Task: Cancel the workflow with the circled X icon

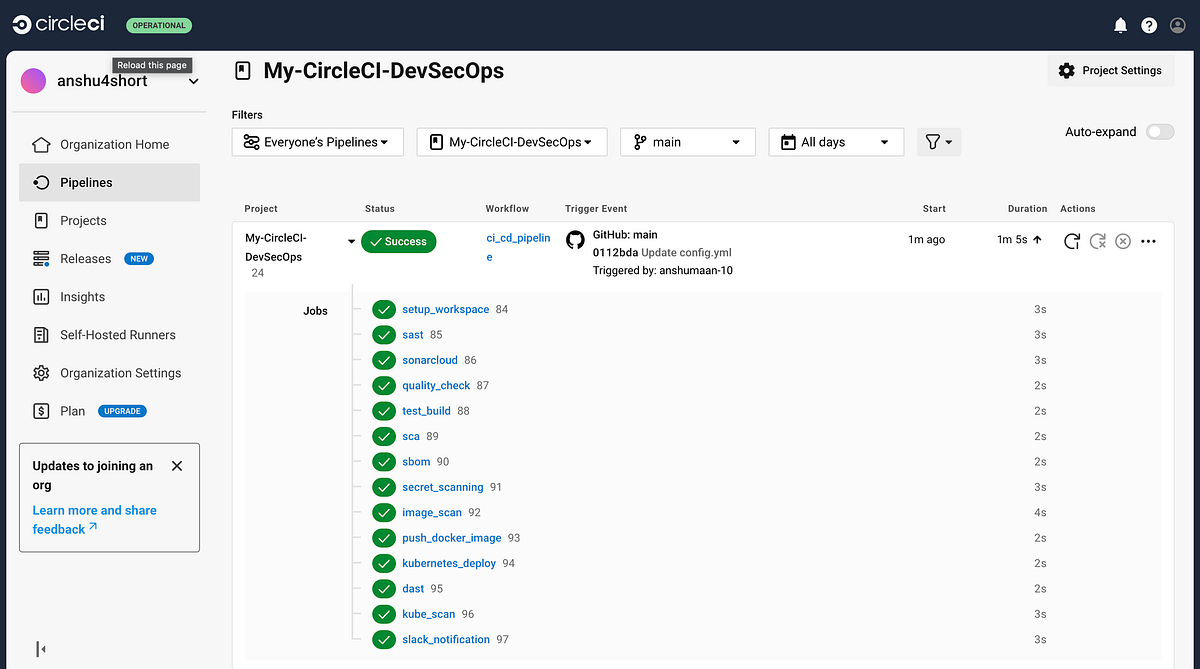Action: (1122, 241)
